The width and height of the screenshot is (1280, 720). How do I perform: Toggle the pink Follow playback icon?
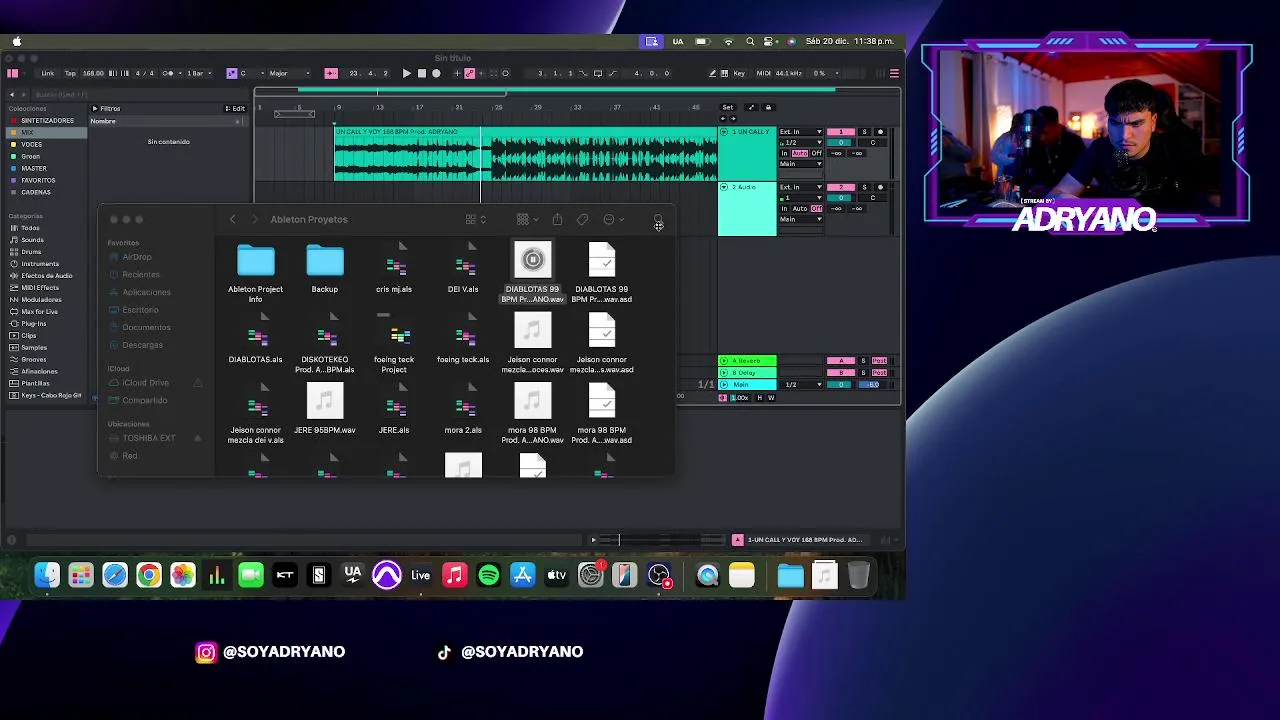point(331,73)
